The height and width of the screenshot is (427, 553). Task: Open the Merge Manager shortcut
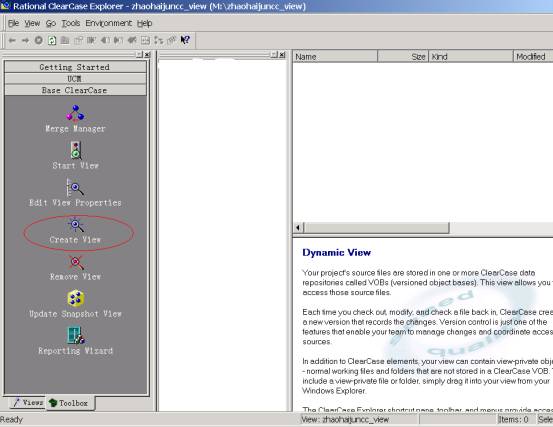(x=75, y=119)
